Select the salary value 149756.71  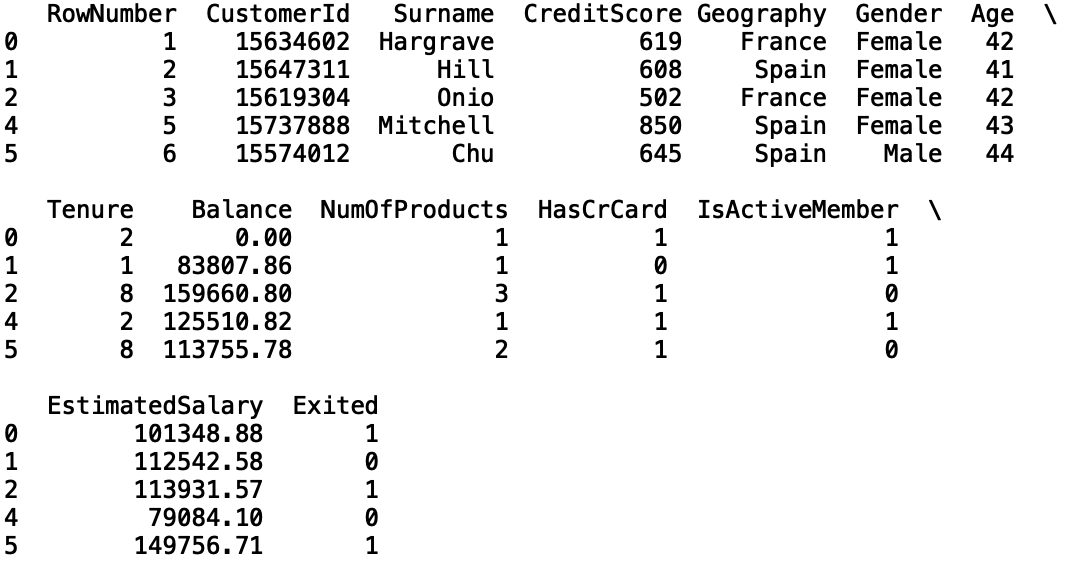[x=198, y=546]
